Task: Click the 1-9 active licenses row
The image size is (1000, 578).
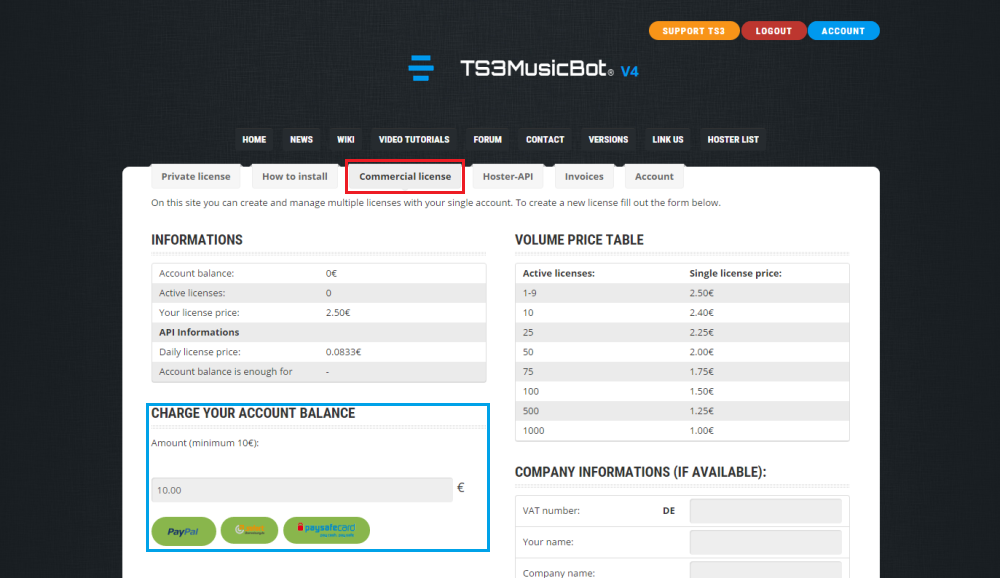Action: click(x=682, y=293)
